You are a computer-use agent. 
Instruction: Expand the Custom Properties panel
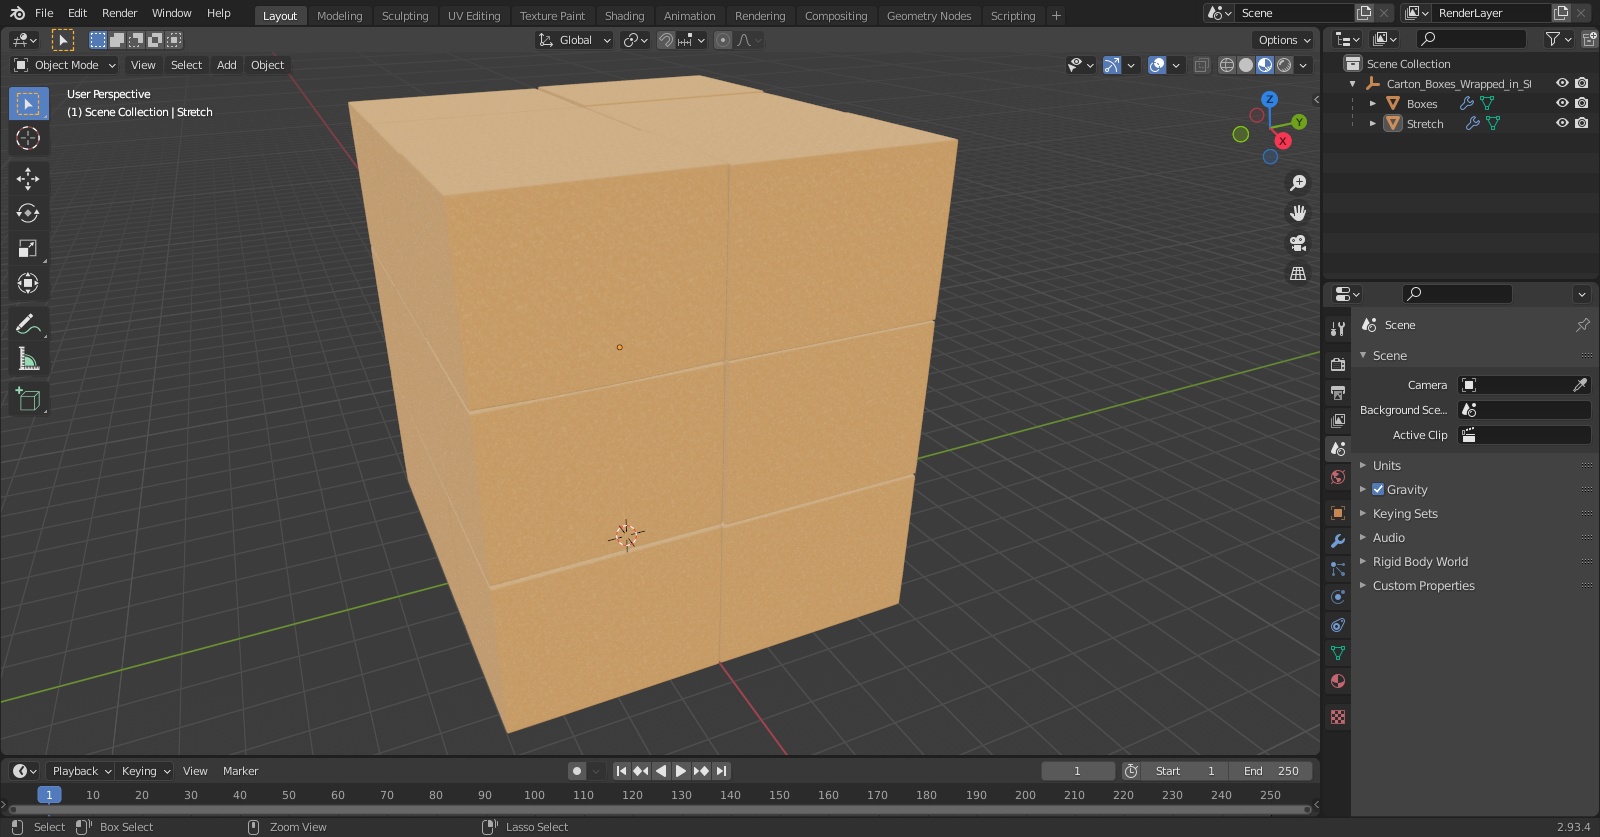[1423, 585]
